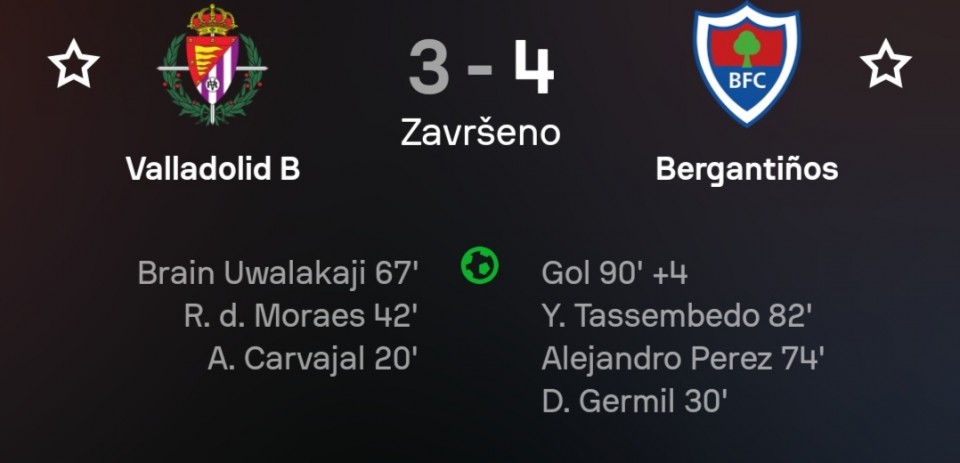Open scorer Brain Uwalakaji 67'
The image size is (960, 463).
pyautogui.click(x=278, y=273)
